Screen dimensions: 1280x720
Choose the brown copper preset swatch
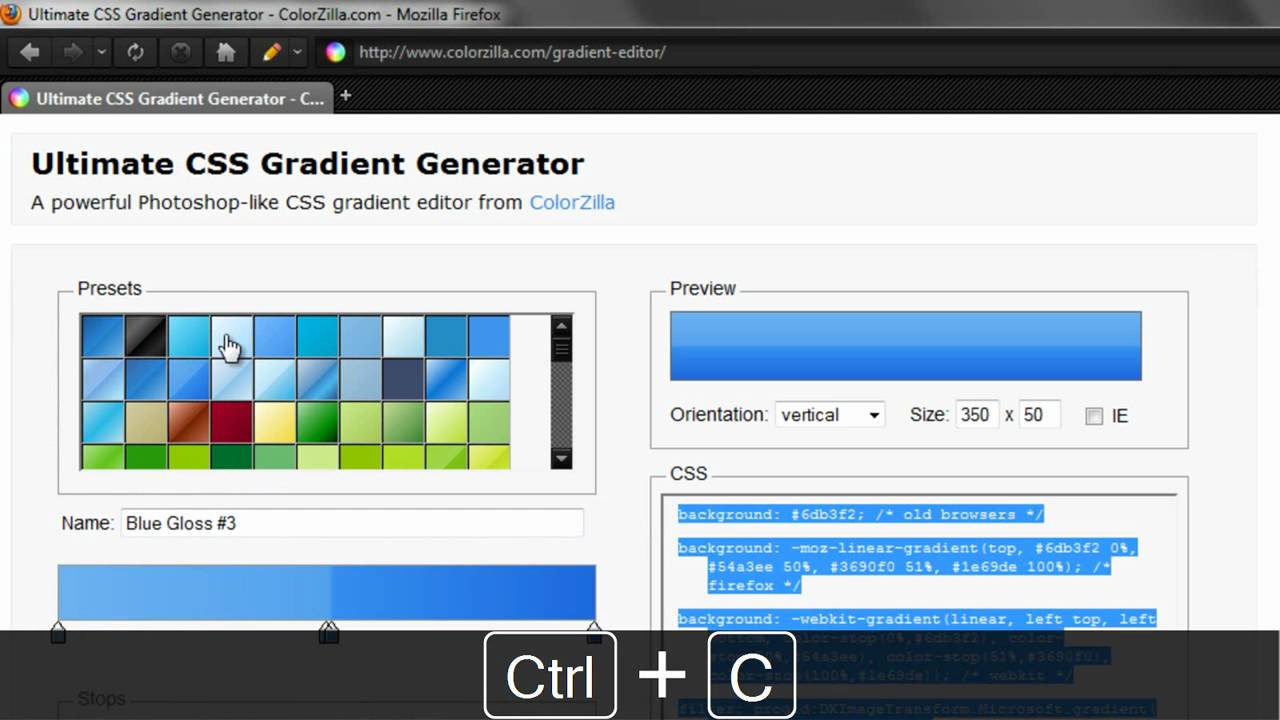(x=188, y=422)
